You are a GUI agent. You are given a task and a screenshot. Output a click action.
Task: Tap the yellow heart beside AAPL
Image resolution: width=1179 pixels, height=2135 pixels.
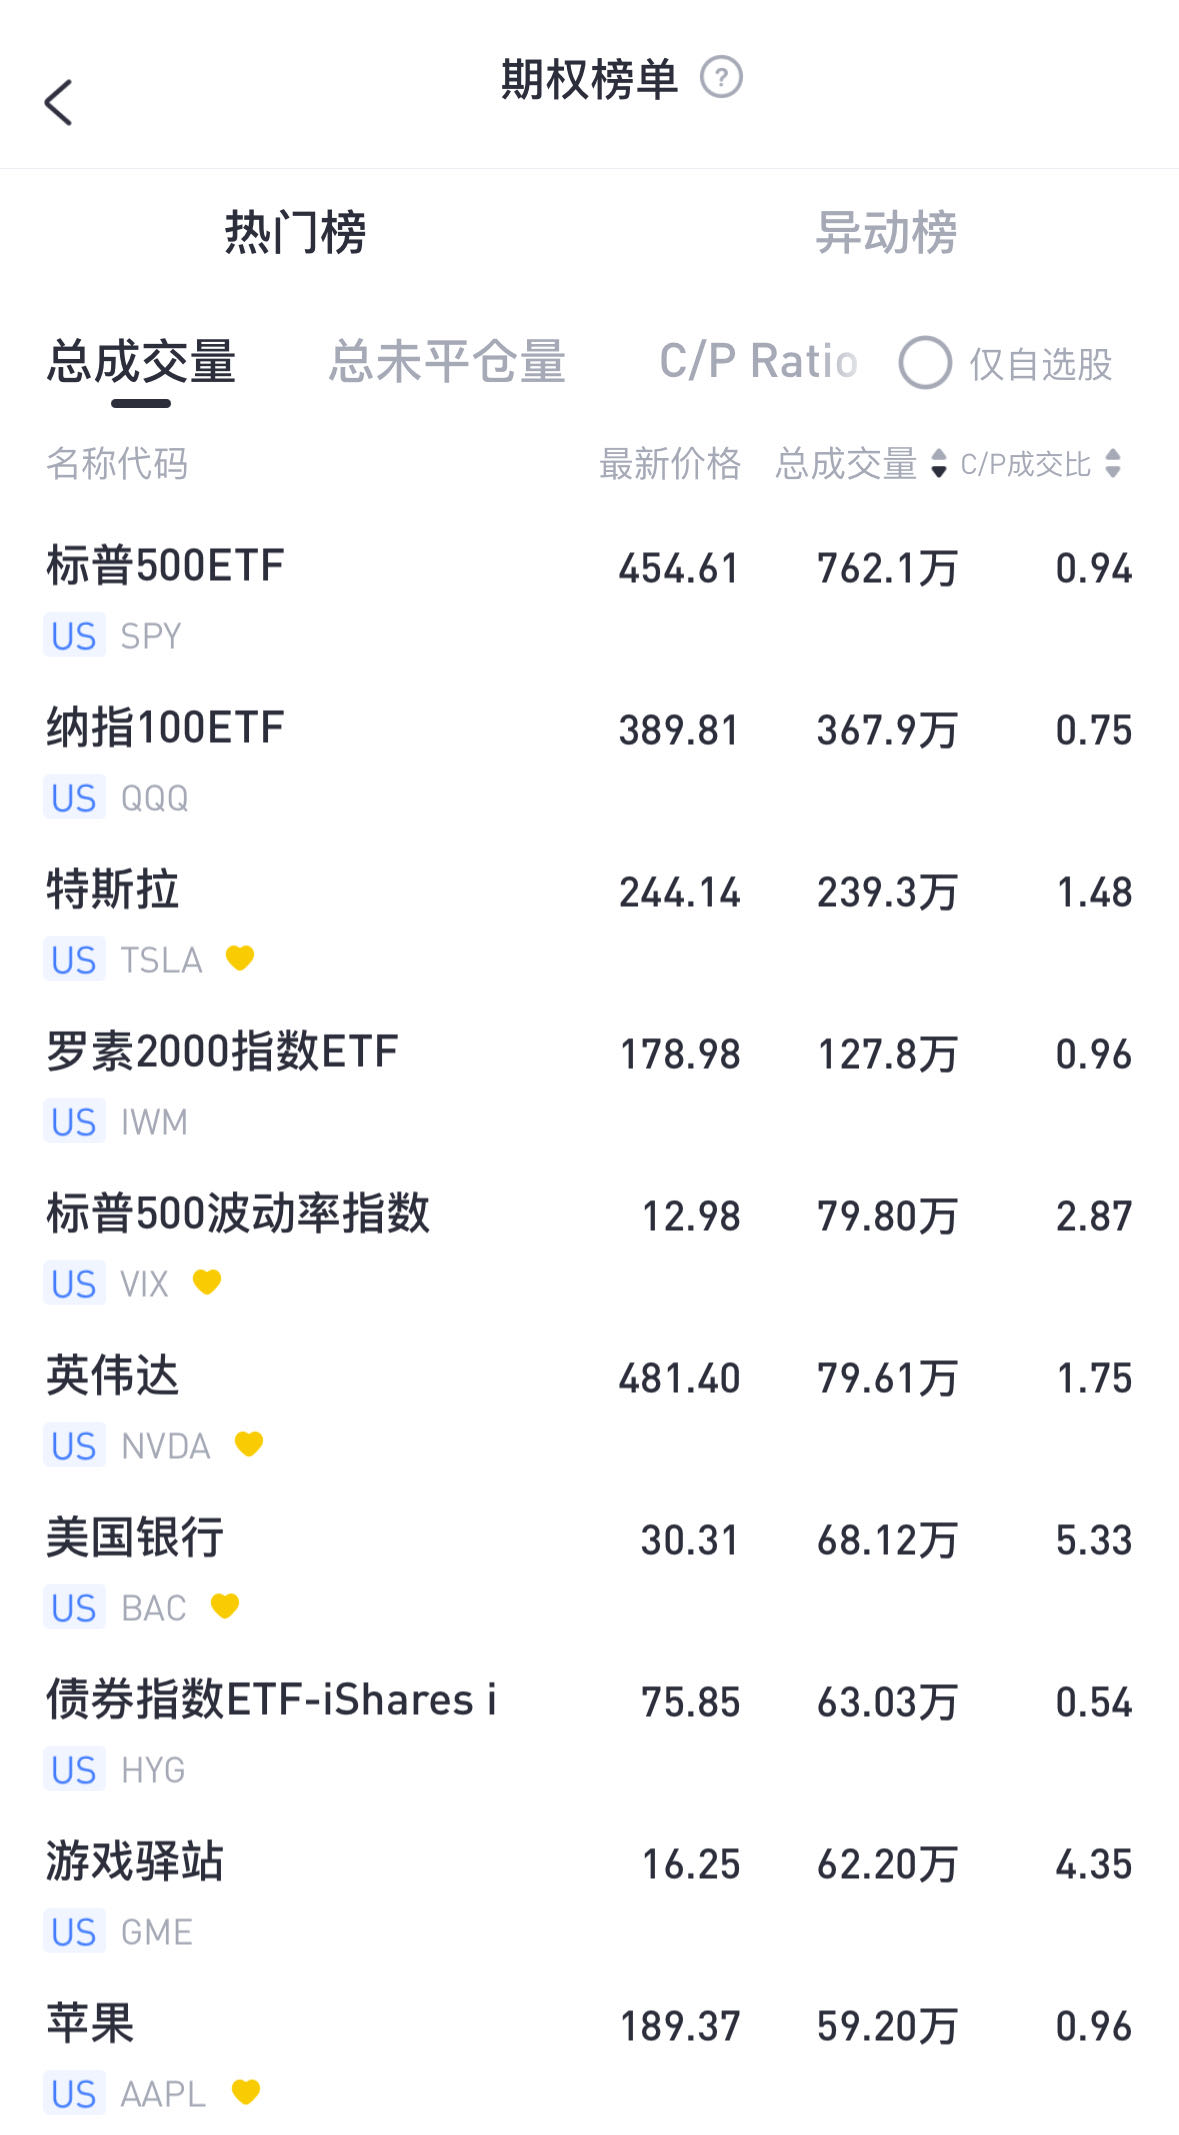[x=246, y=2092]
